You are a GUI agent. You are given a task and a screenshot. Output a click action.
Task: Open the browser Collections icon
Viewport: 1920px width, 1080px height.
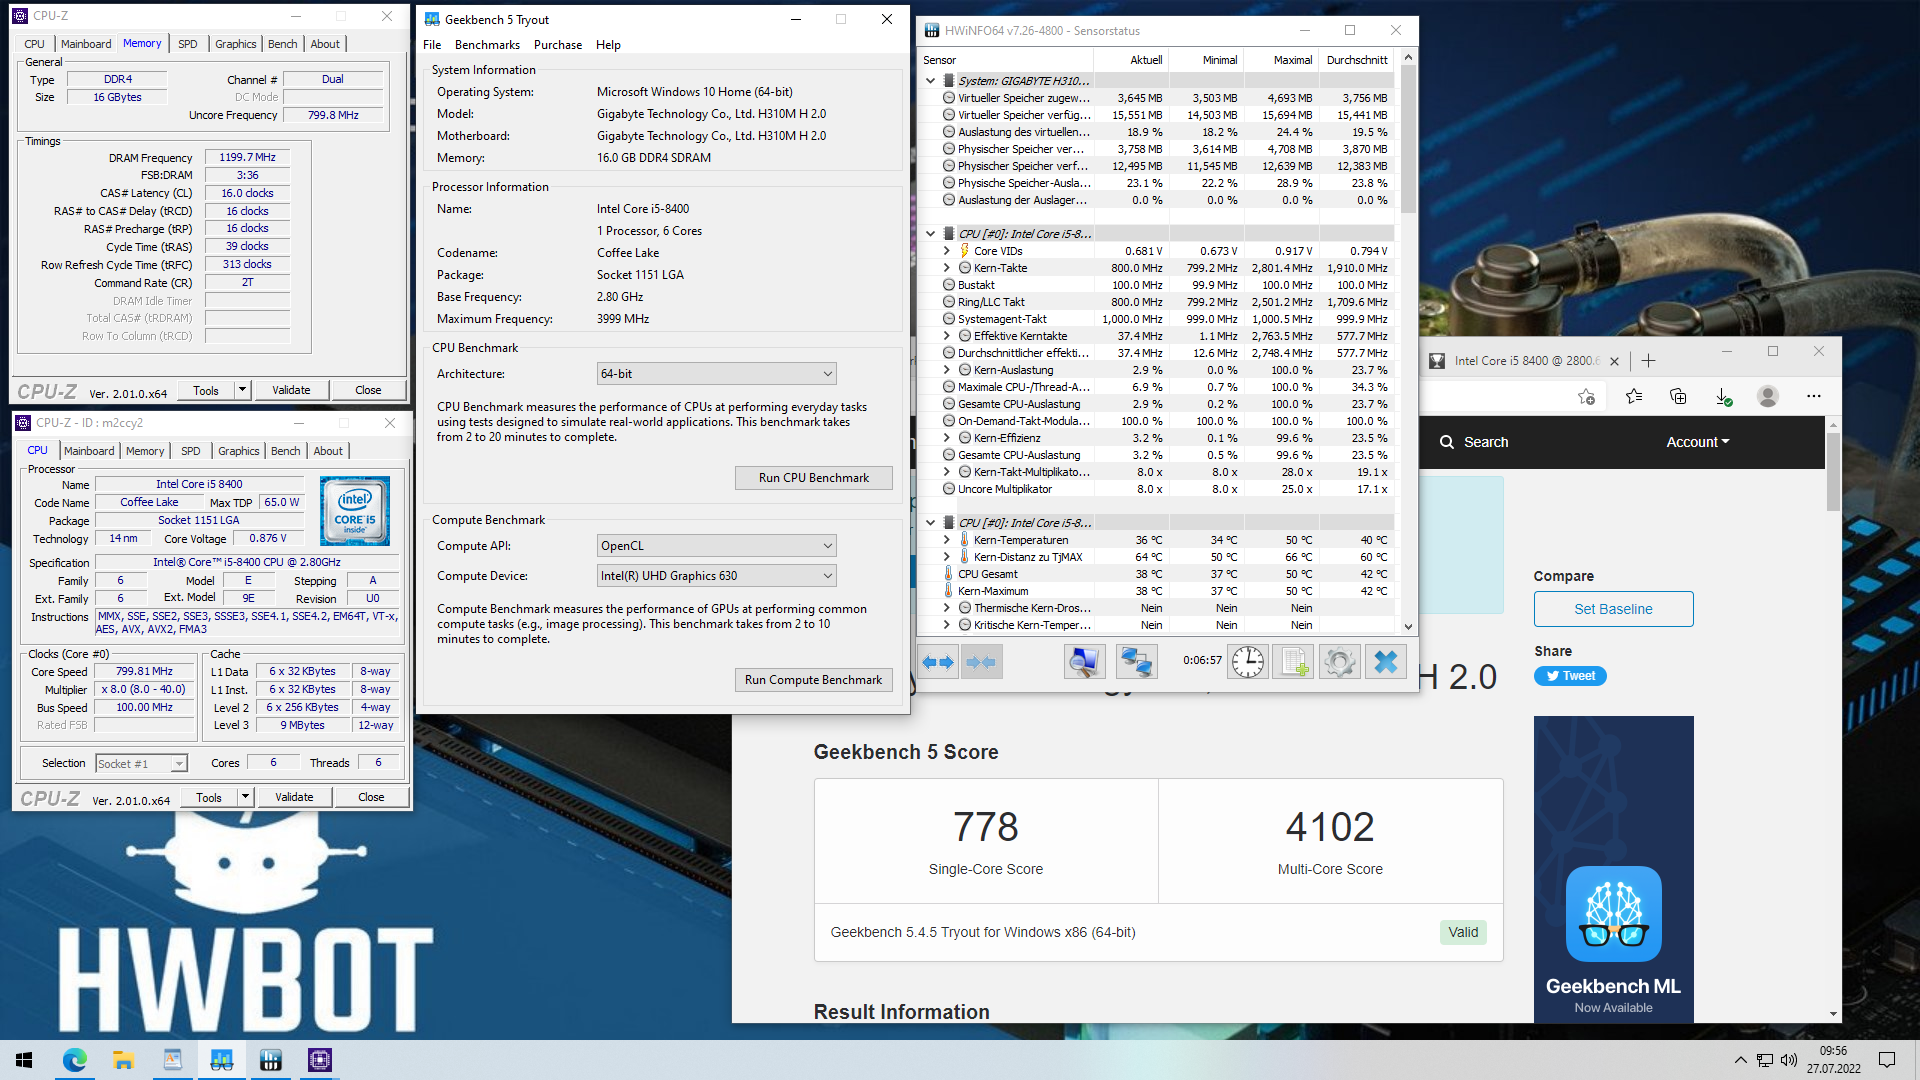(x=1679, y=397)
